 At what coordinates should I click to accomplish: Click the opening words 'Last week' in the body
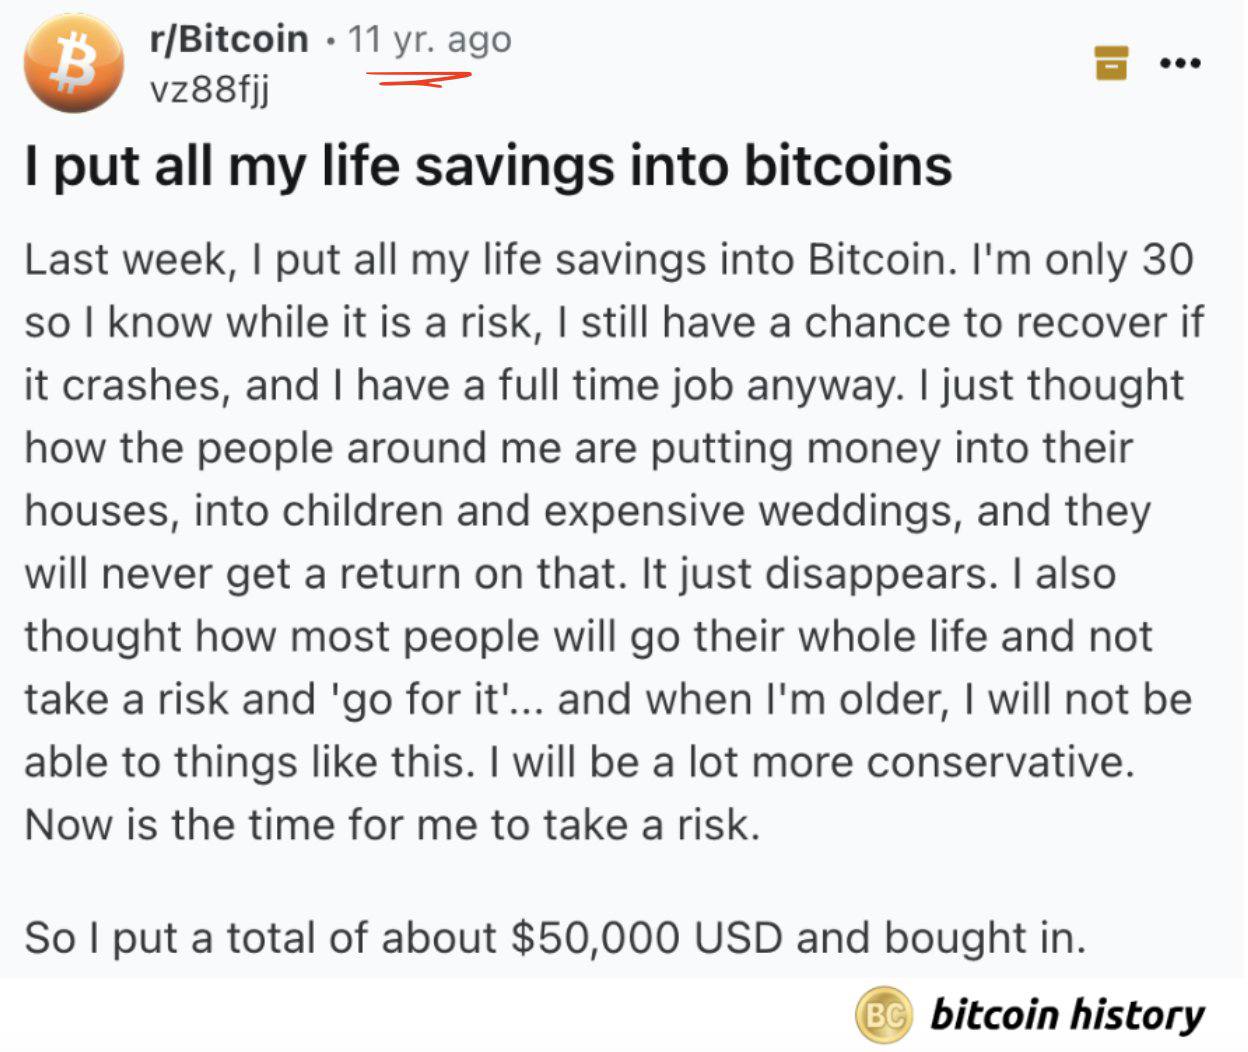click(127, 260)
